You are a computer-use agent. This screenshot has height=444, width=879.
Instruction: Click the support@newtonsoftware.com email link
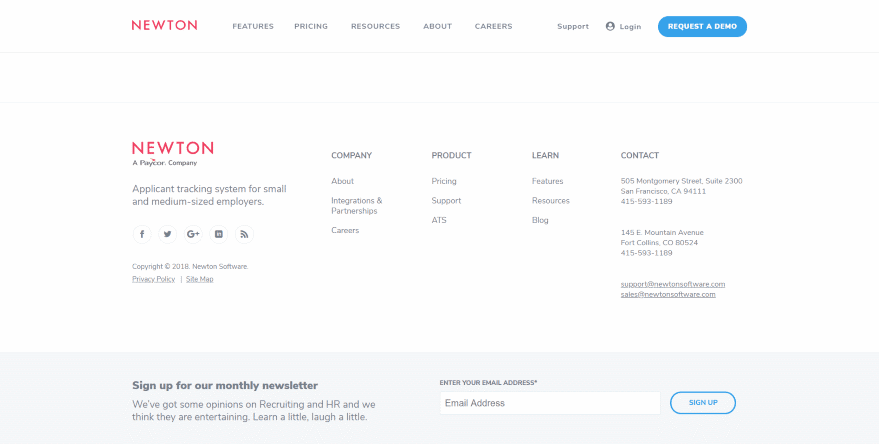pos(673,284)
